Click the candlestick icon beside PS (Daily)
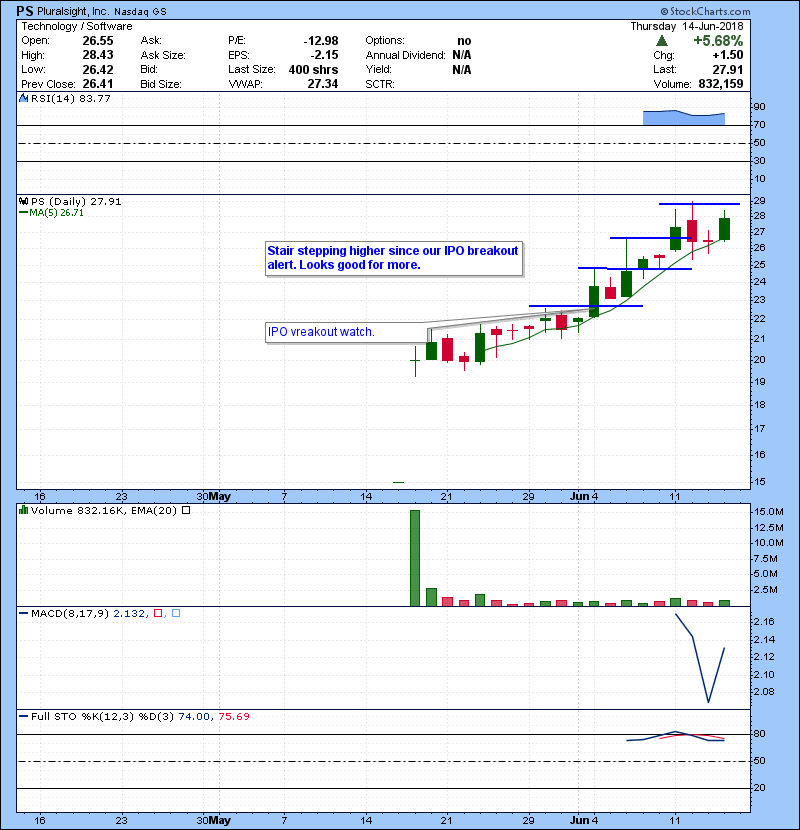The height and width of the screenshot is (830, 800). (23, 201)
